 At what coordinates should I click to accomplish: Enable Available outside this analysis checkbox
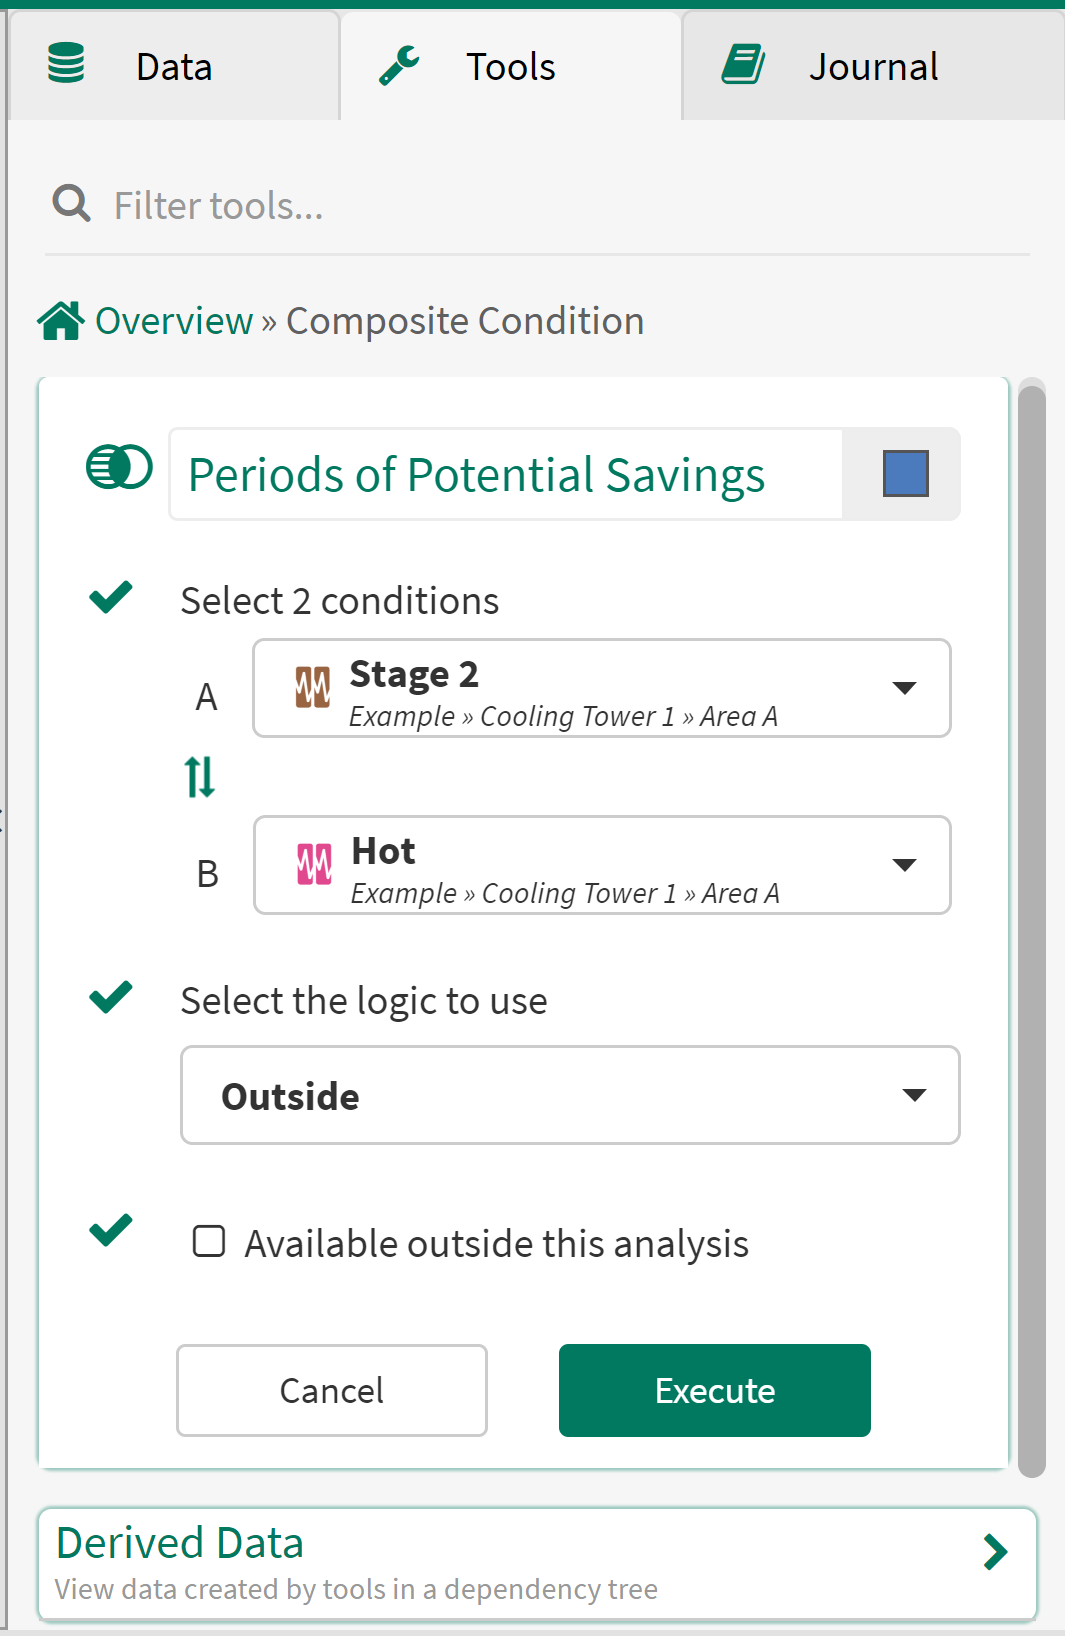[209, 1241]
